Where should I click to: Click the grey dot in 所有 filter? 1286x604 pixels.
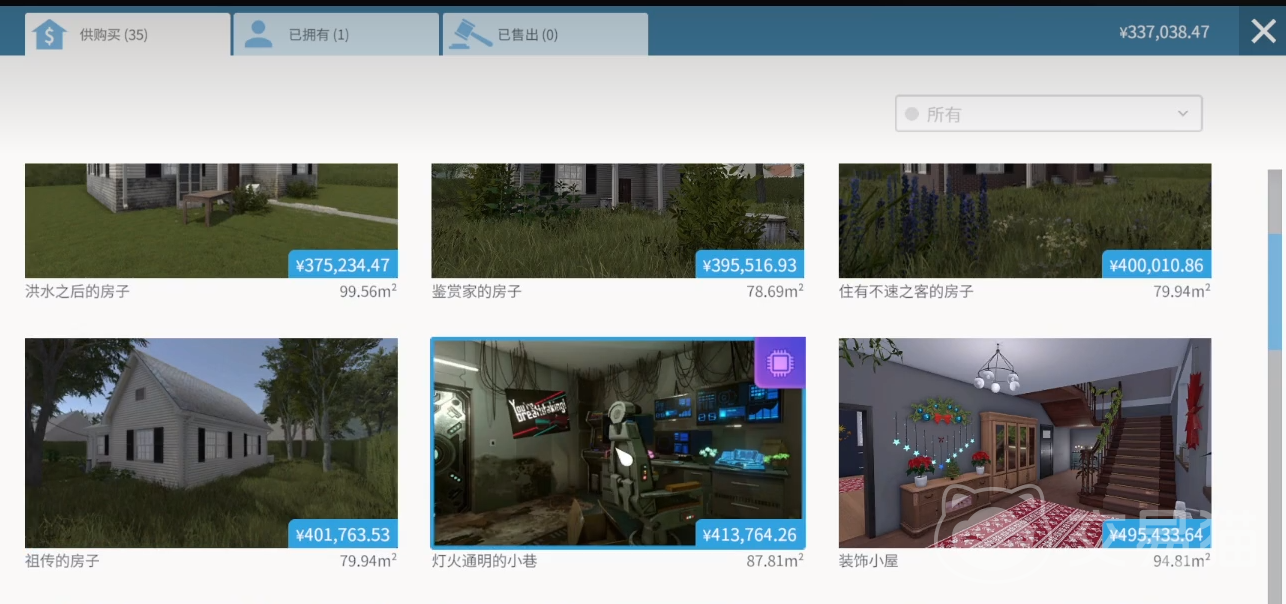911,114
